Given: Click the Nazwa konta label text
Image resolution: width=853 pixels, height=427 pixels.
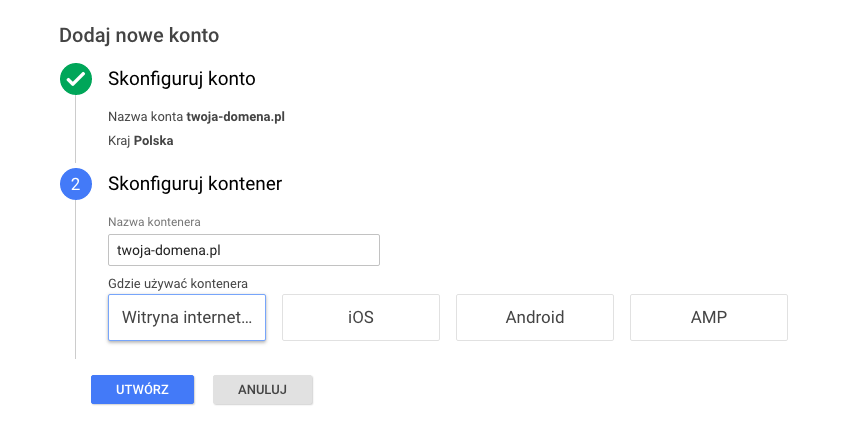Looking at the screenshot, I should point(145,117).
